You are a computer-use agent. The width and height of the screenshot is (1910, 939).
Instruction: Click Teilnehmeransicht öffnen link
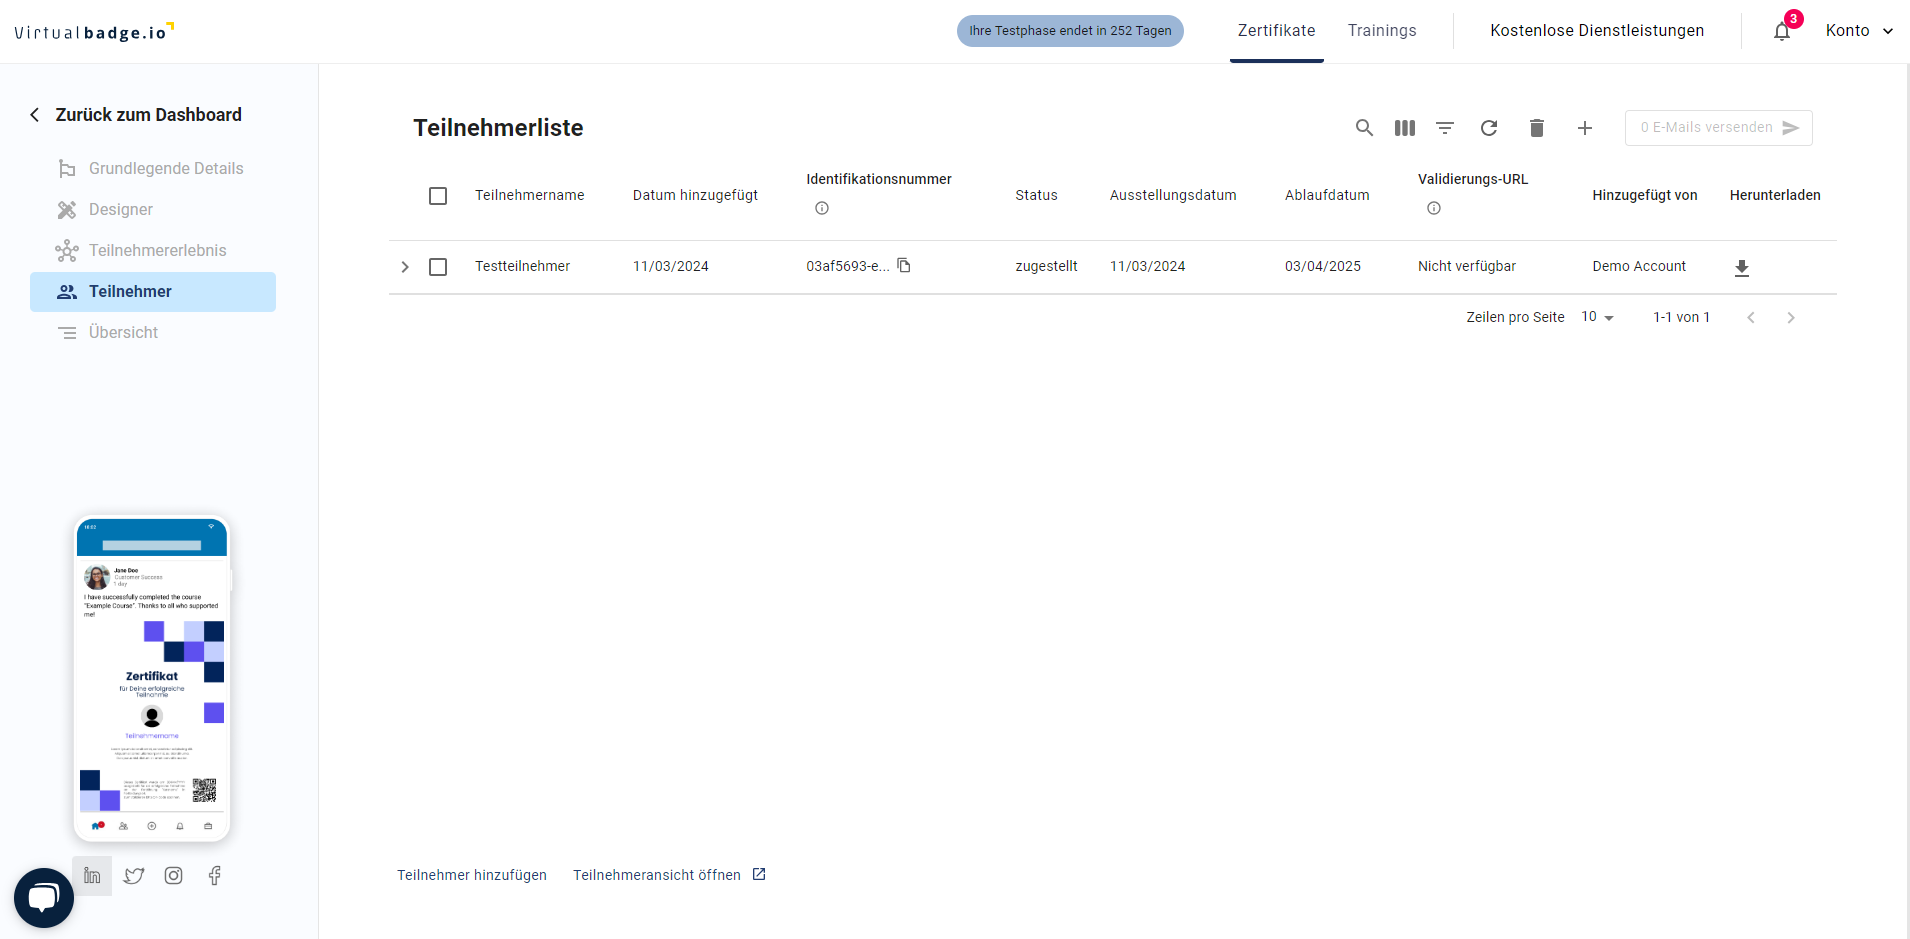pos(669,875)
